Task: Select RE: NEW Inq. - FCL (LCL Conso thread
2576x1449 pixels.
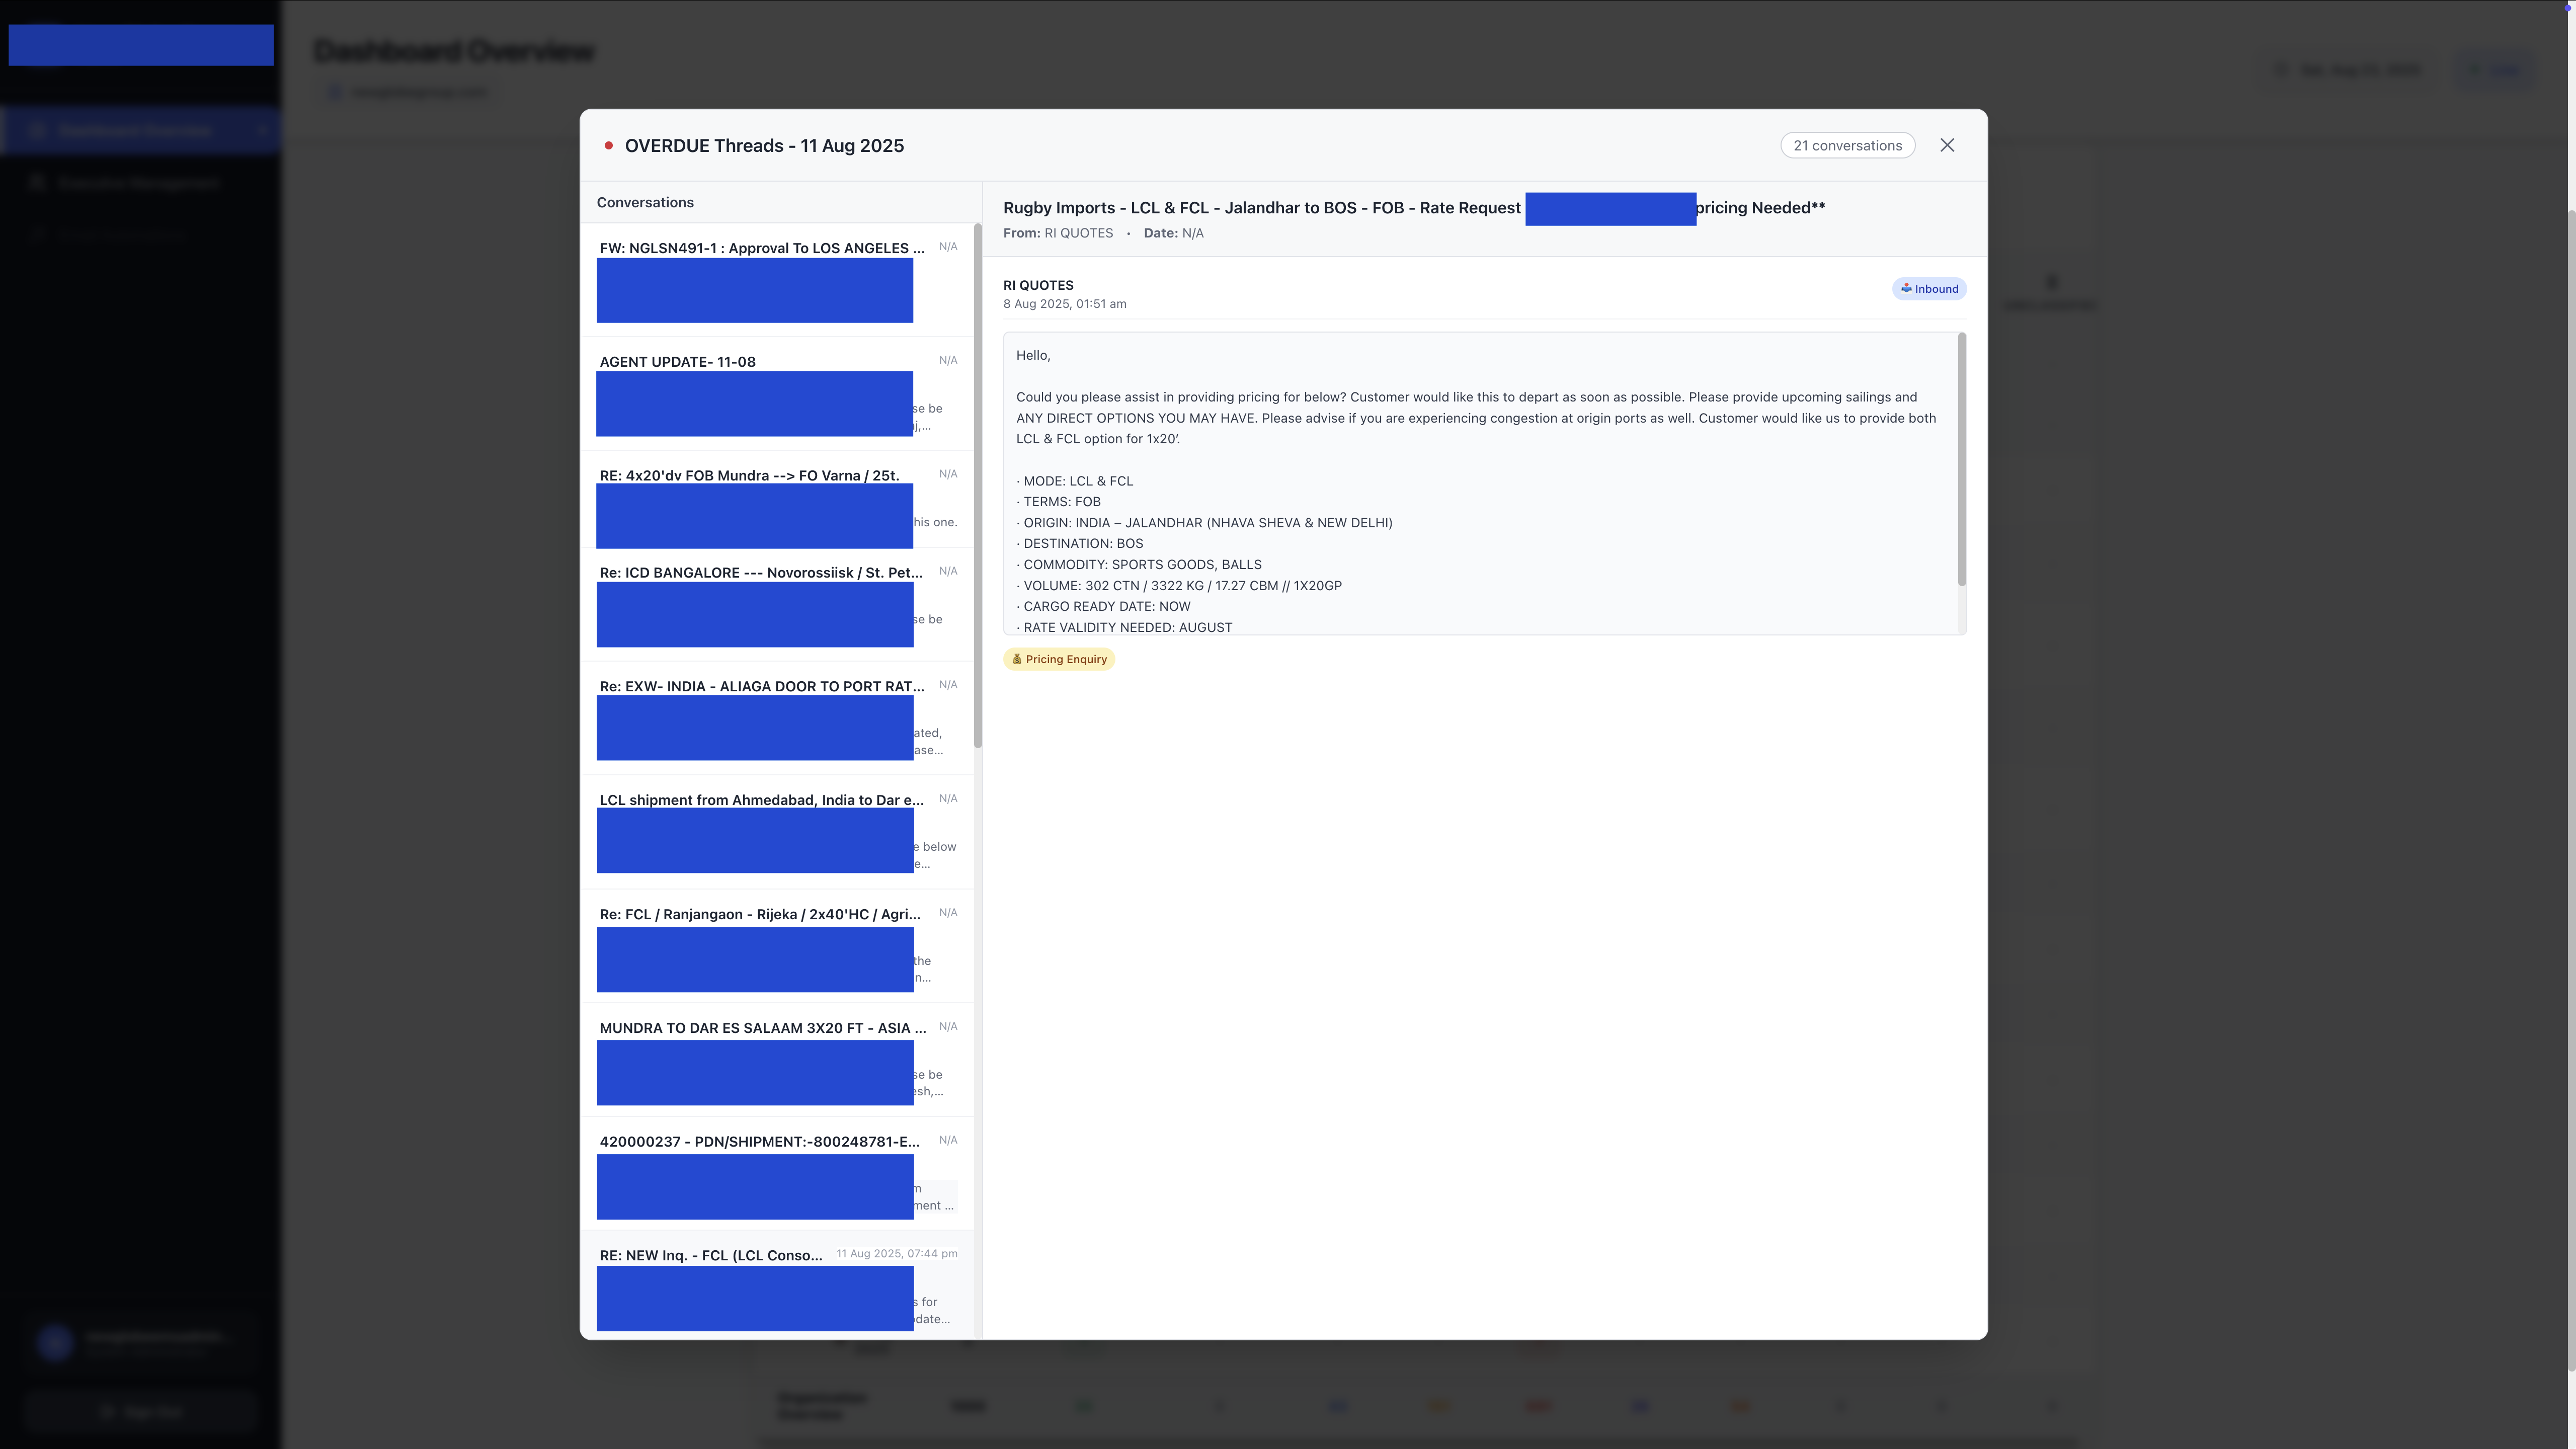Action: pyautogui.click(x=710, y=1256)
